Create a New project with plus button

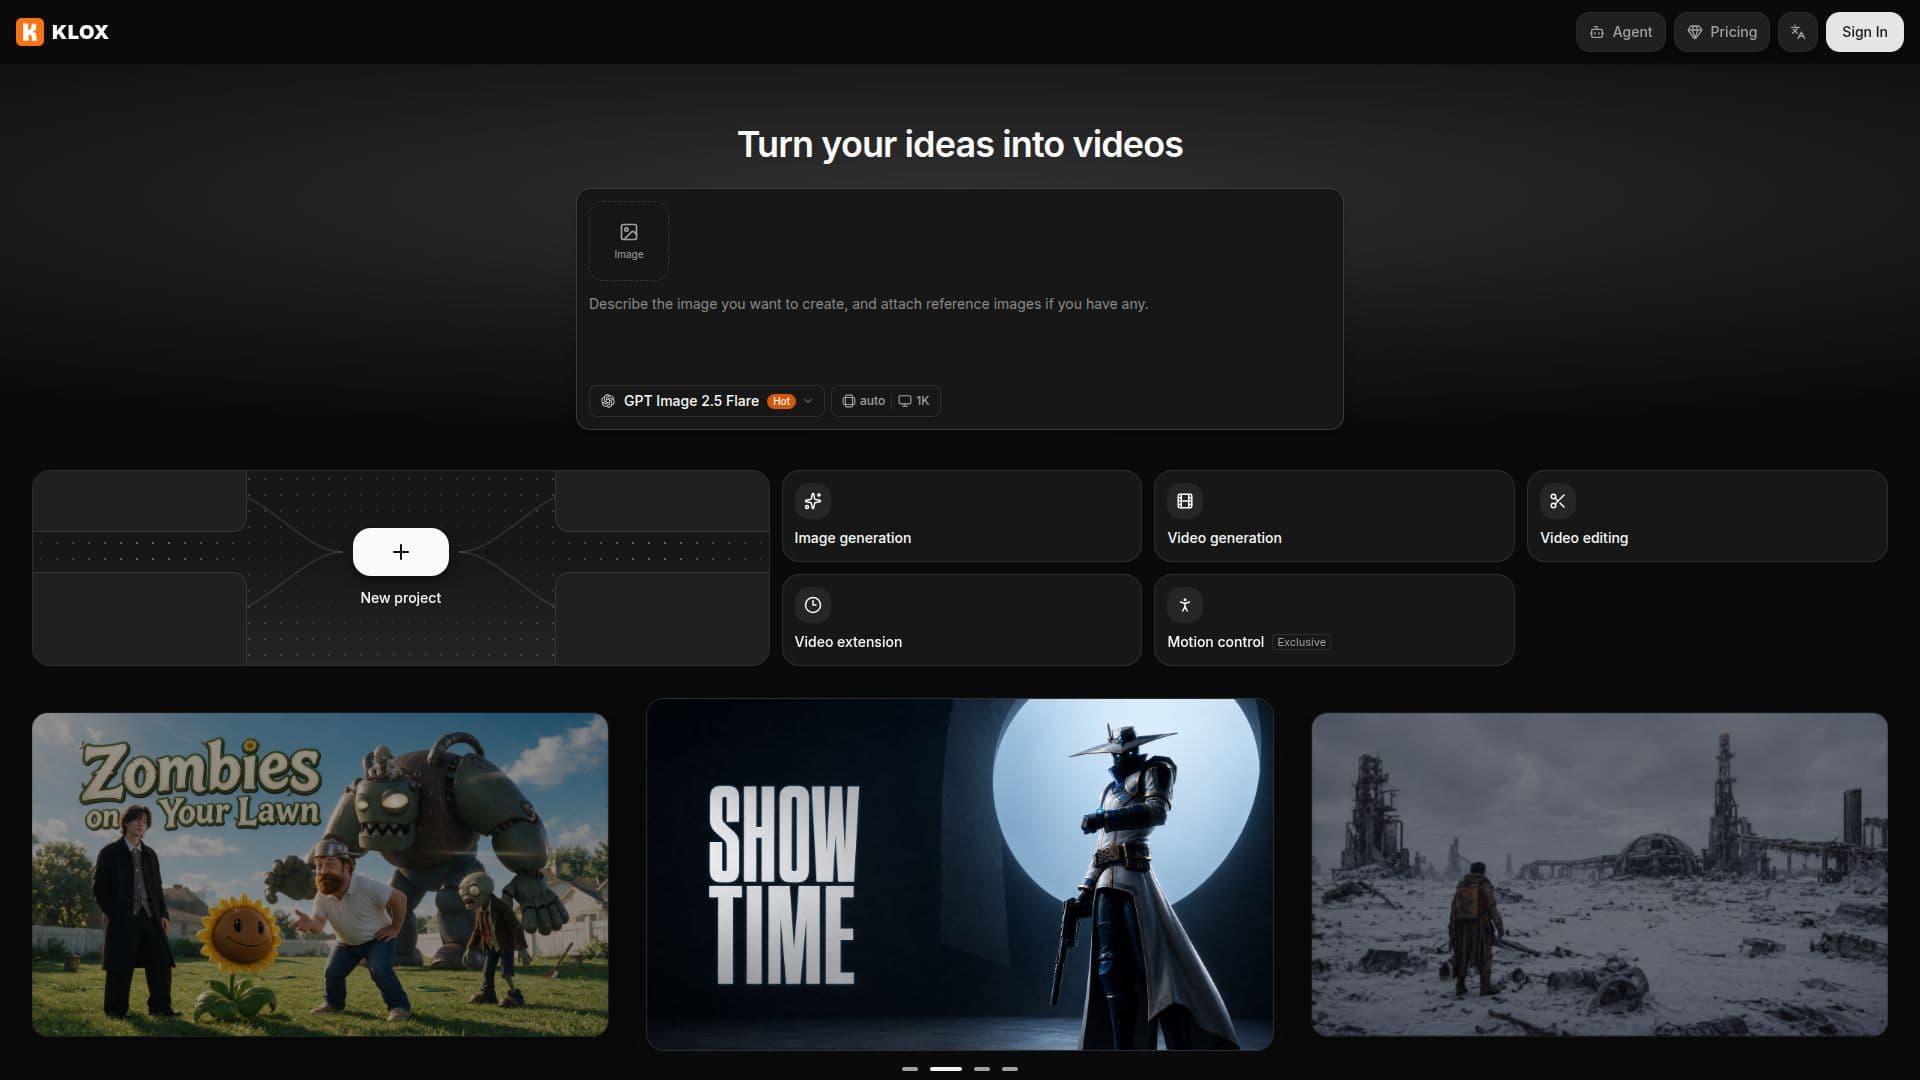400,552
